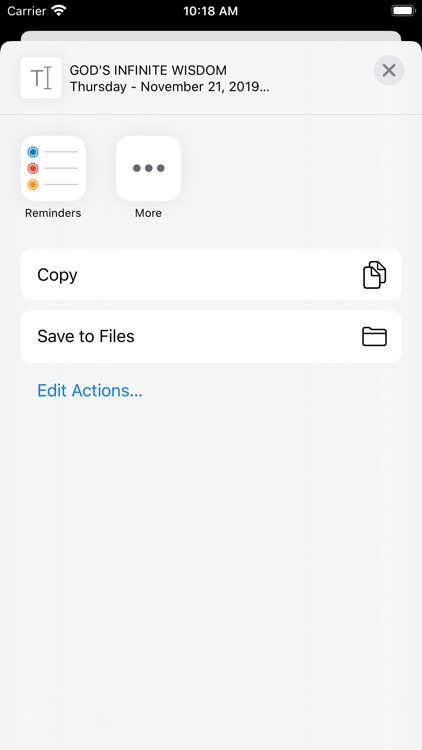Tap the More three-dots icon
422x750 pixels.
point(148,168)
